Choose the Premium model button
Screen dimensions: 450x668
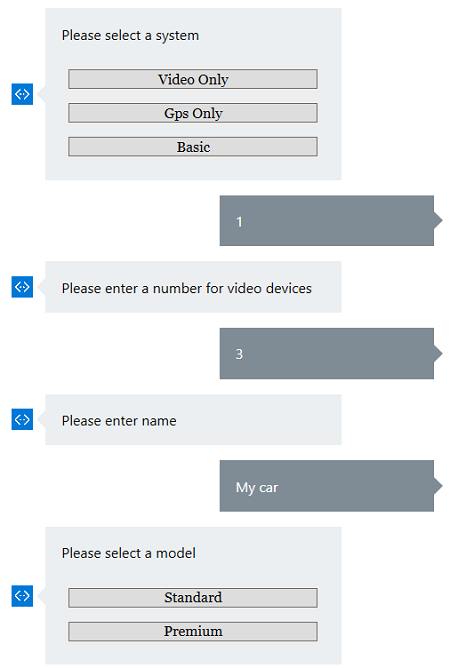(193, 631)
